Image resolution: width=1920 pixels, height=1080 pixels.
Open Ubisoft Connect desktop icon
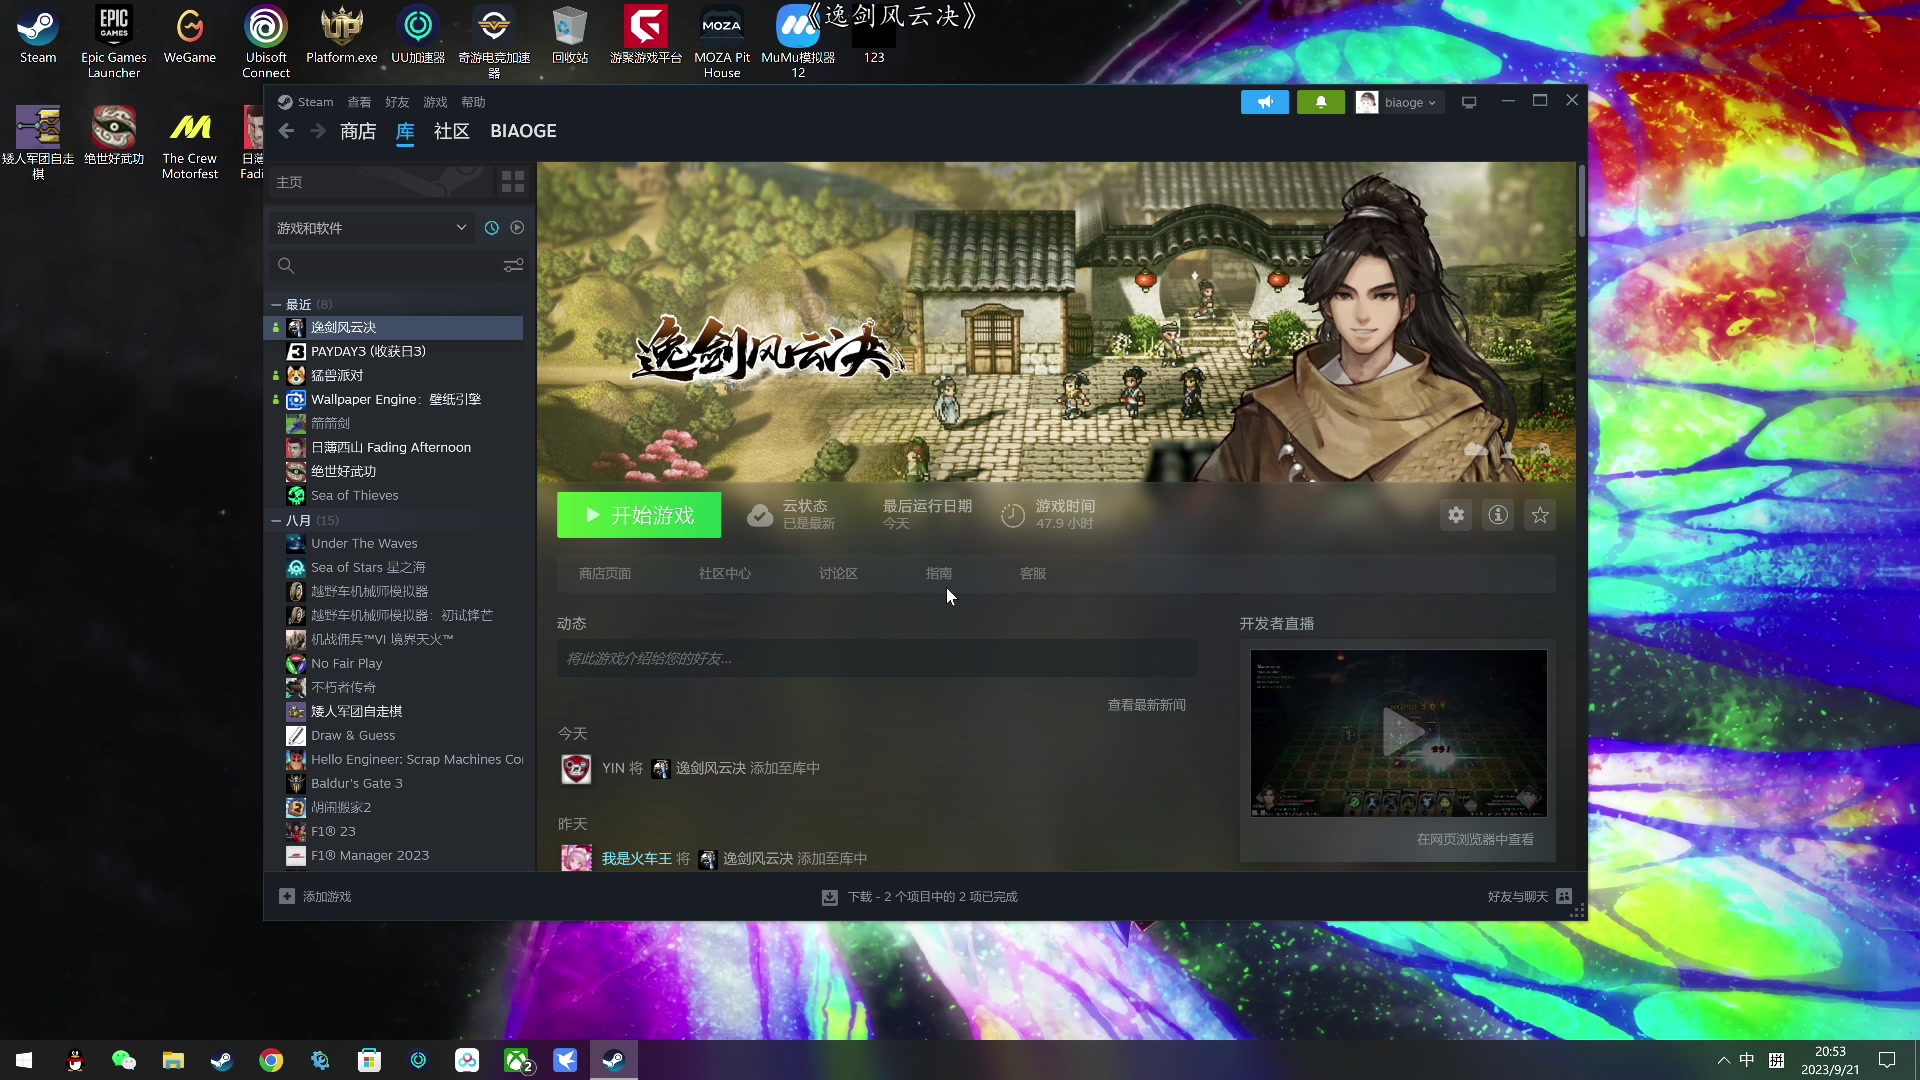266,42
